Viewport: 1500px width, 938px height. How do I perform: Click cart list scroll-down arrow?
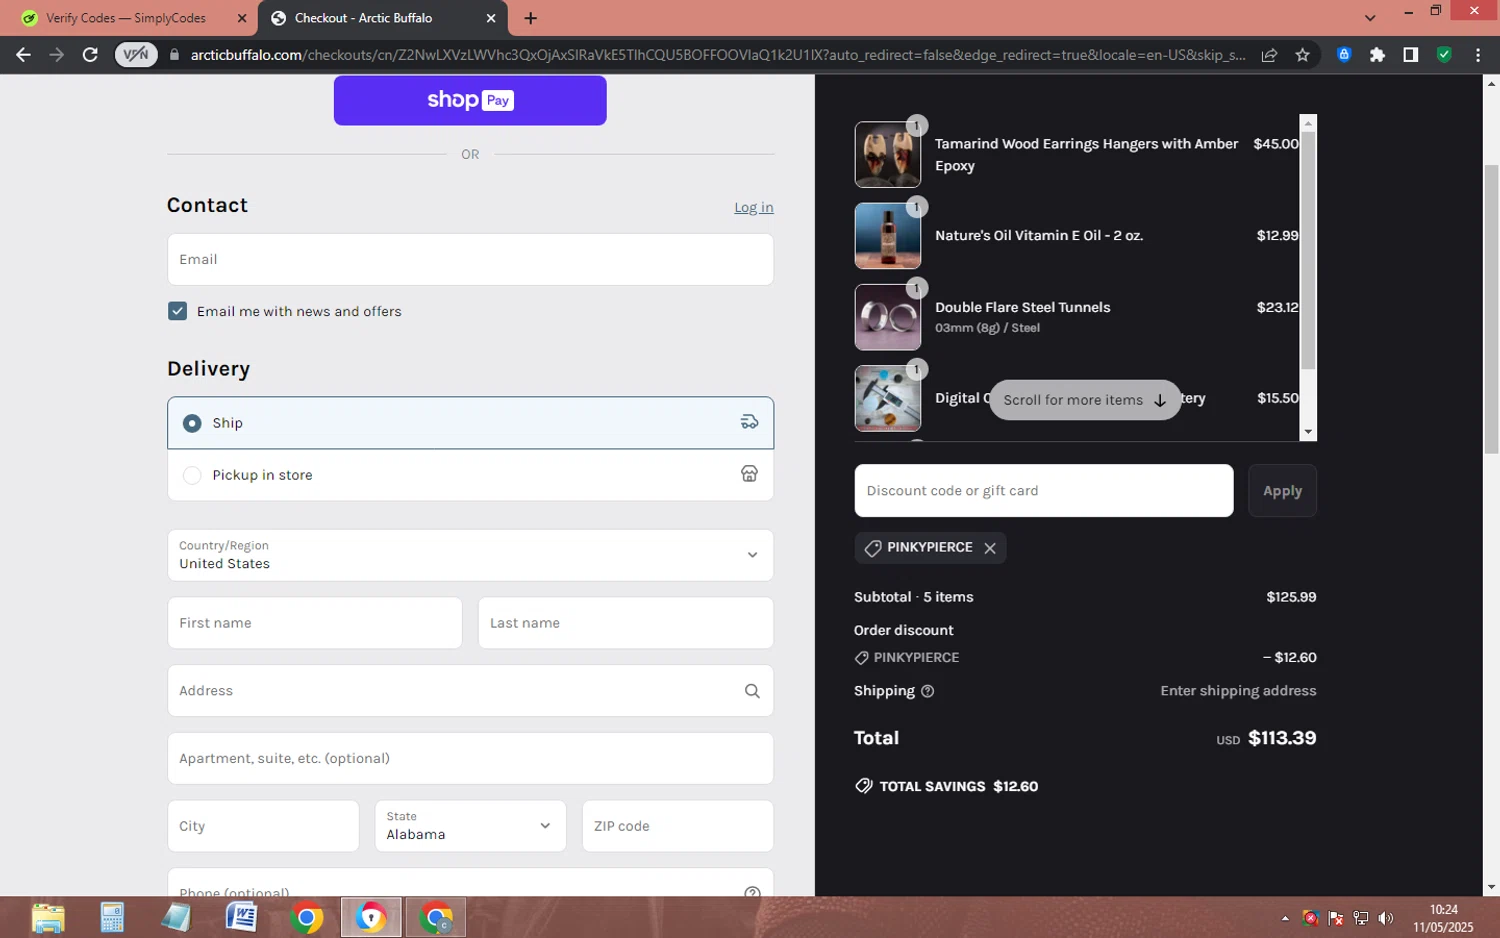click(x=1308, y=432)
